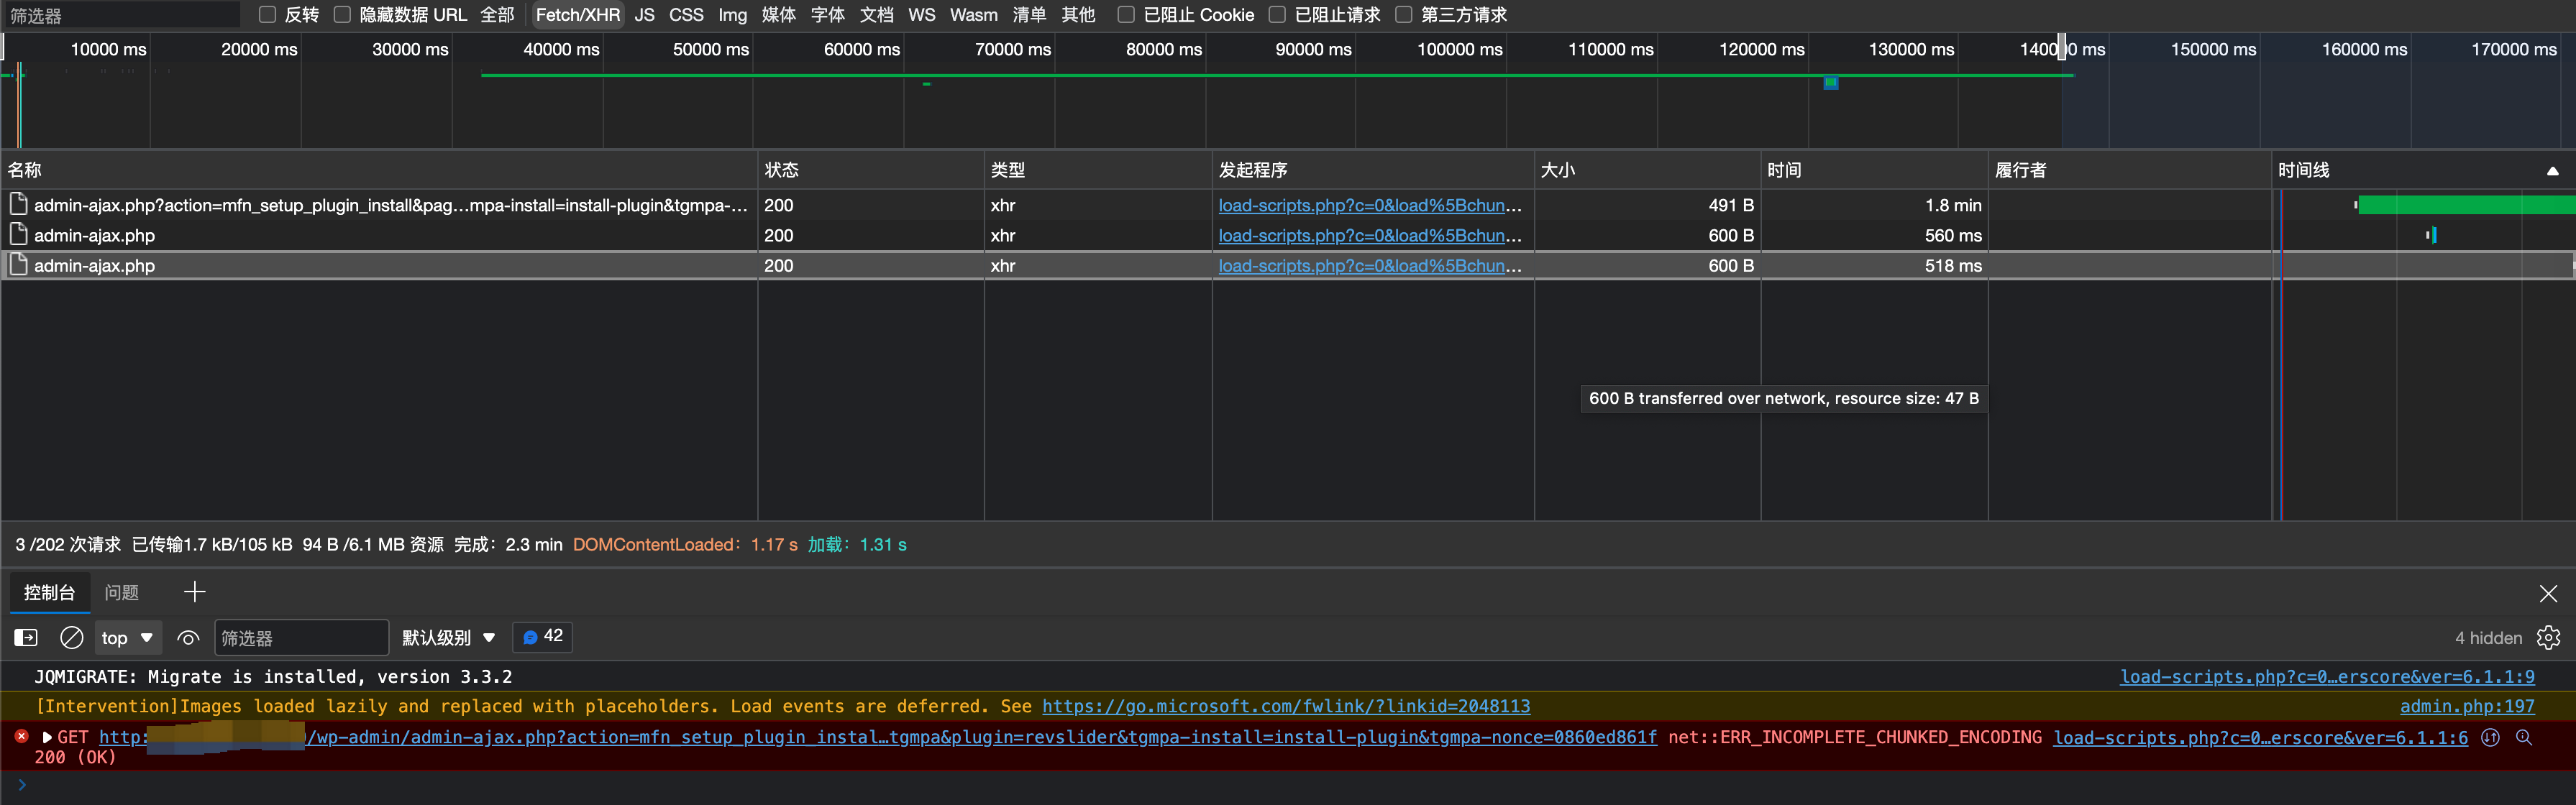Click the 42 messages badge
The width and height of the screenshot is (2576, 805).
pos(542,636)
